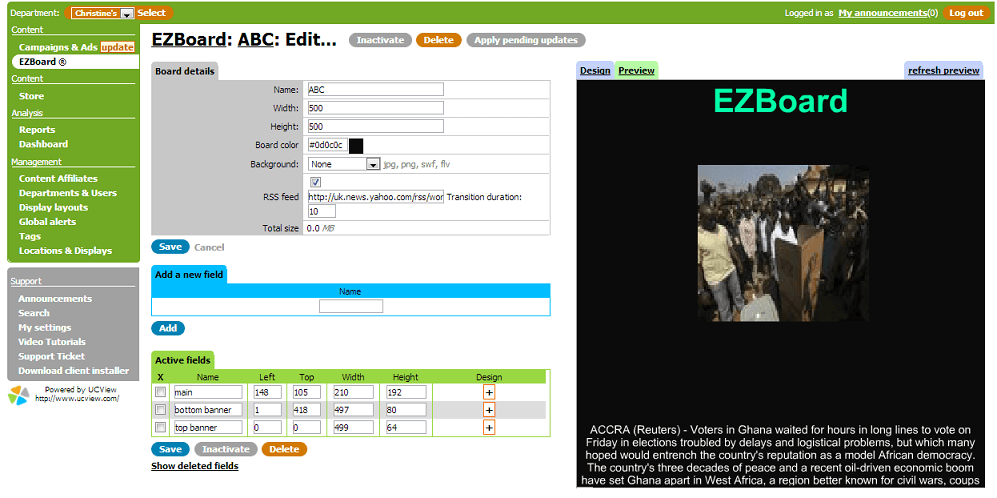997x498 pixels.
Task: Cancel board details editing
Action: click(x=209, y=247)
